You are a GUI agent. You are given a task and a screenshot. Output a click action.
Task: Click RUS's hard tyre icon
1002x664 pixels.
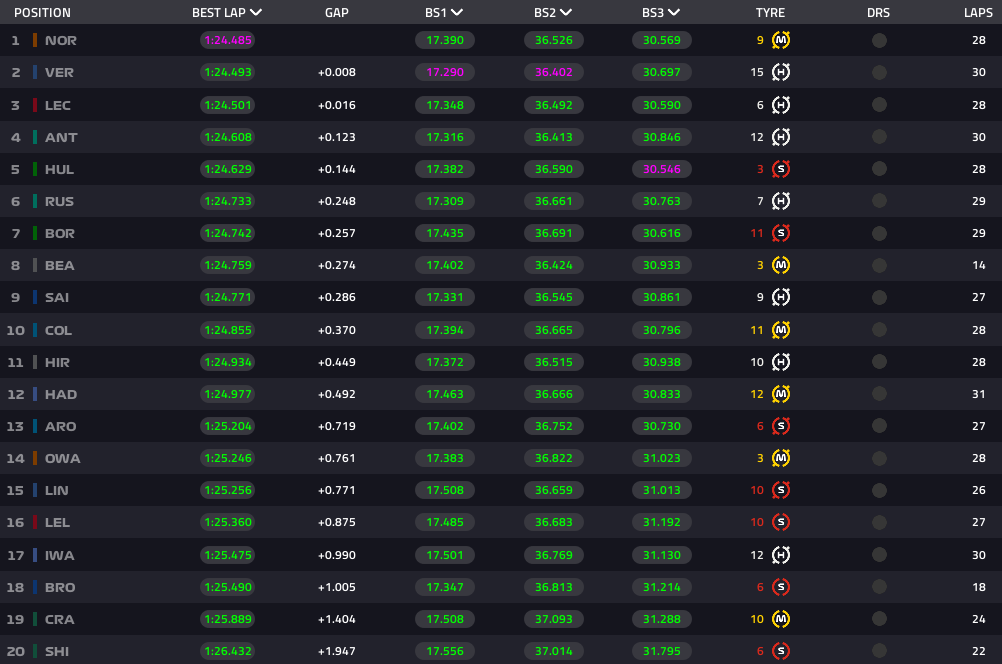(x=781, y=201)
